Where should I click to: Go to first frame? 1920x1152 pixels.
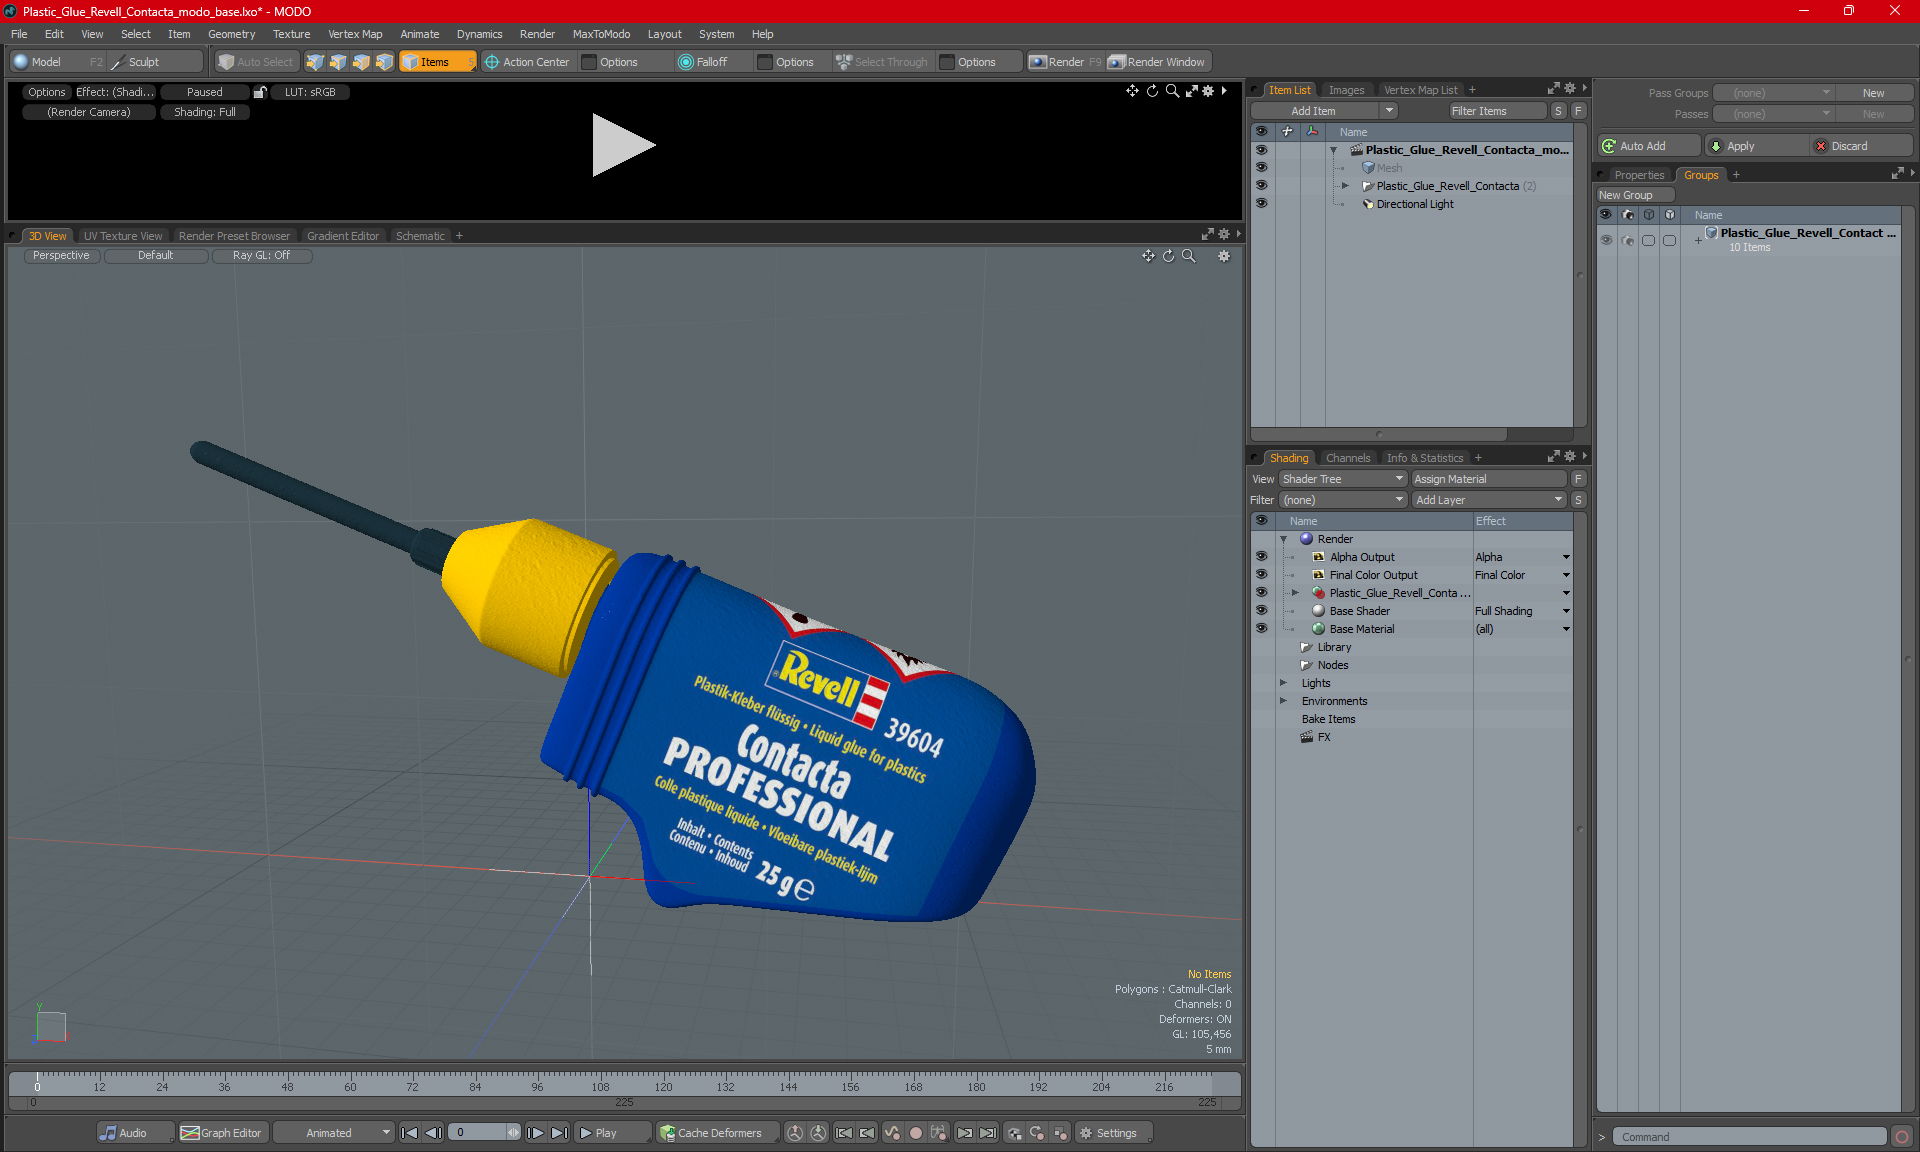tap(409, 1133)
